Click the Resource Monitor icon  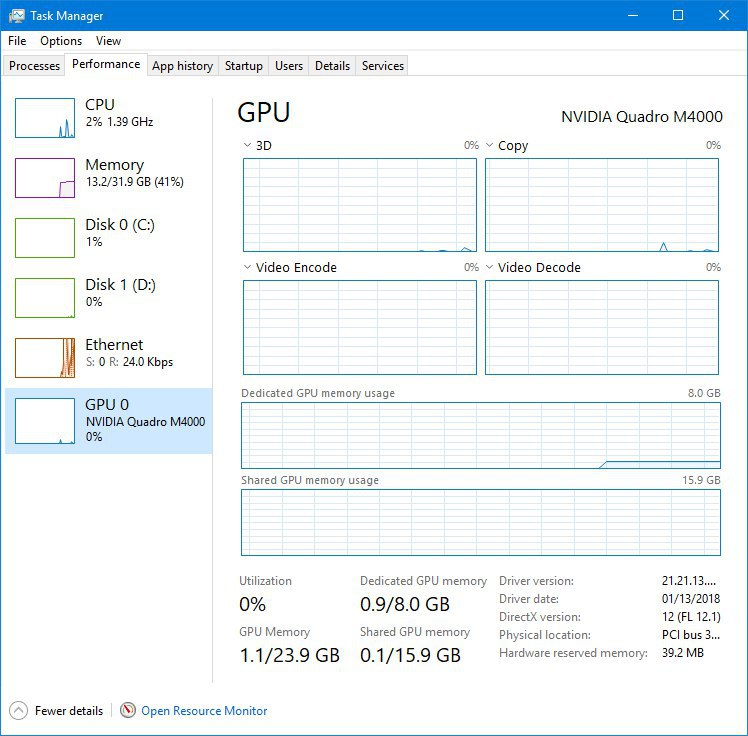(x=128, y=710)
